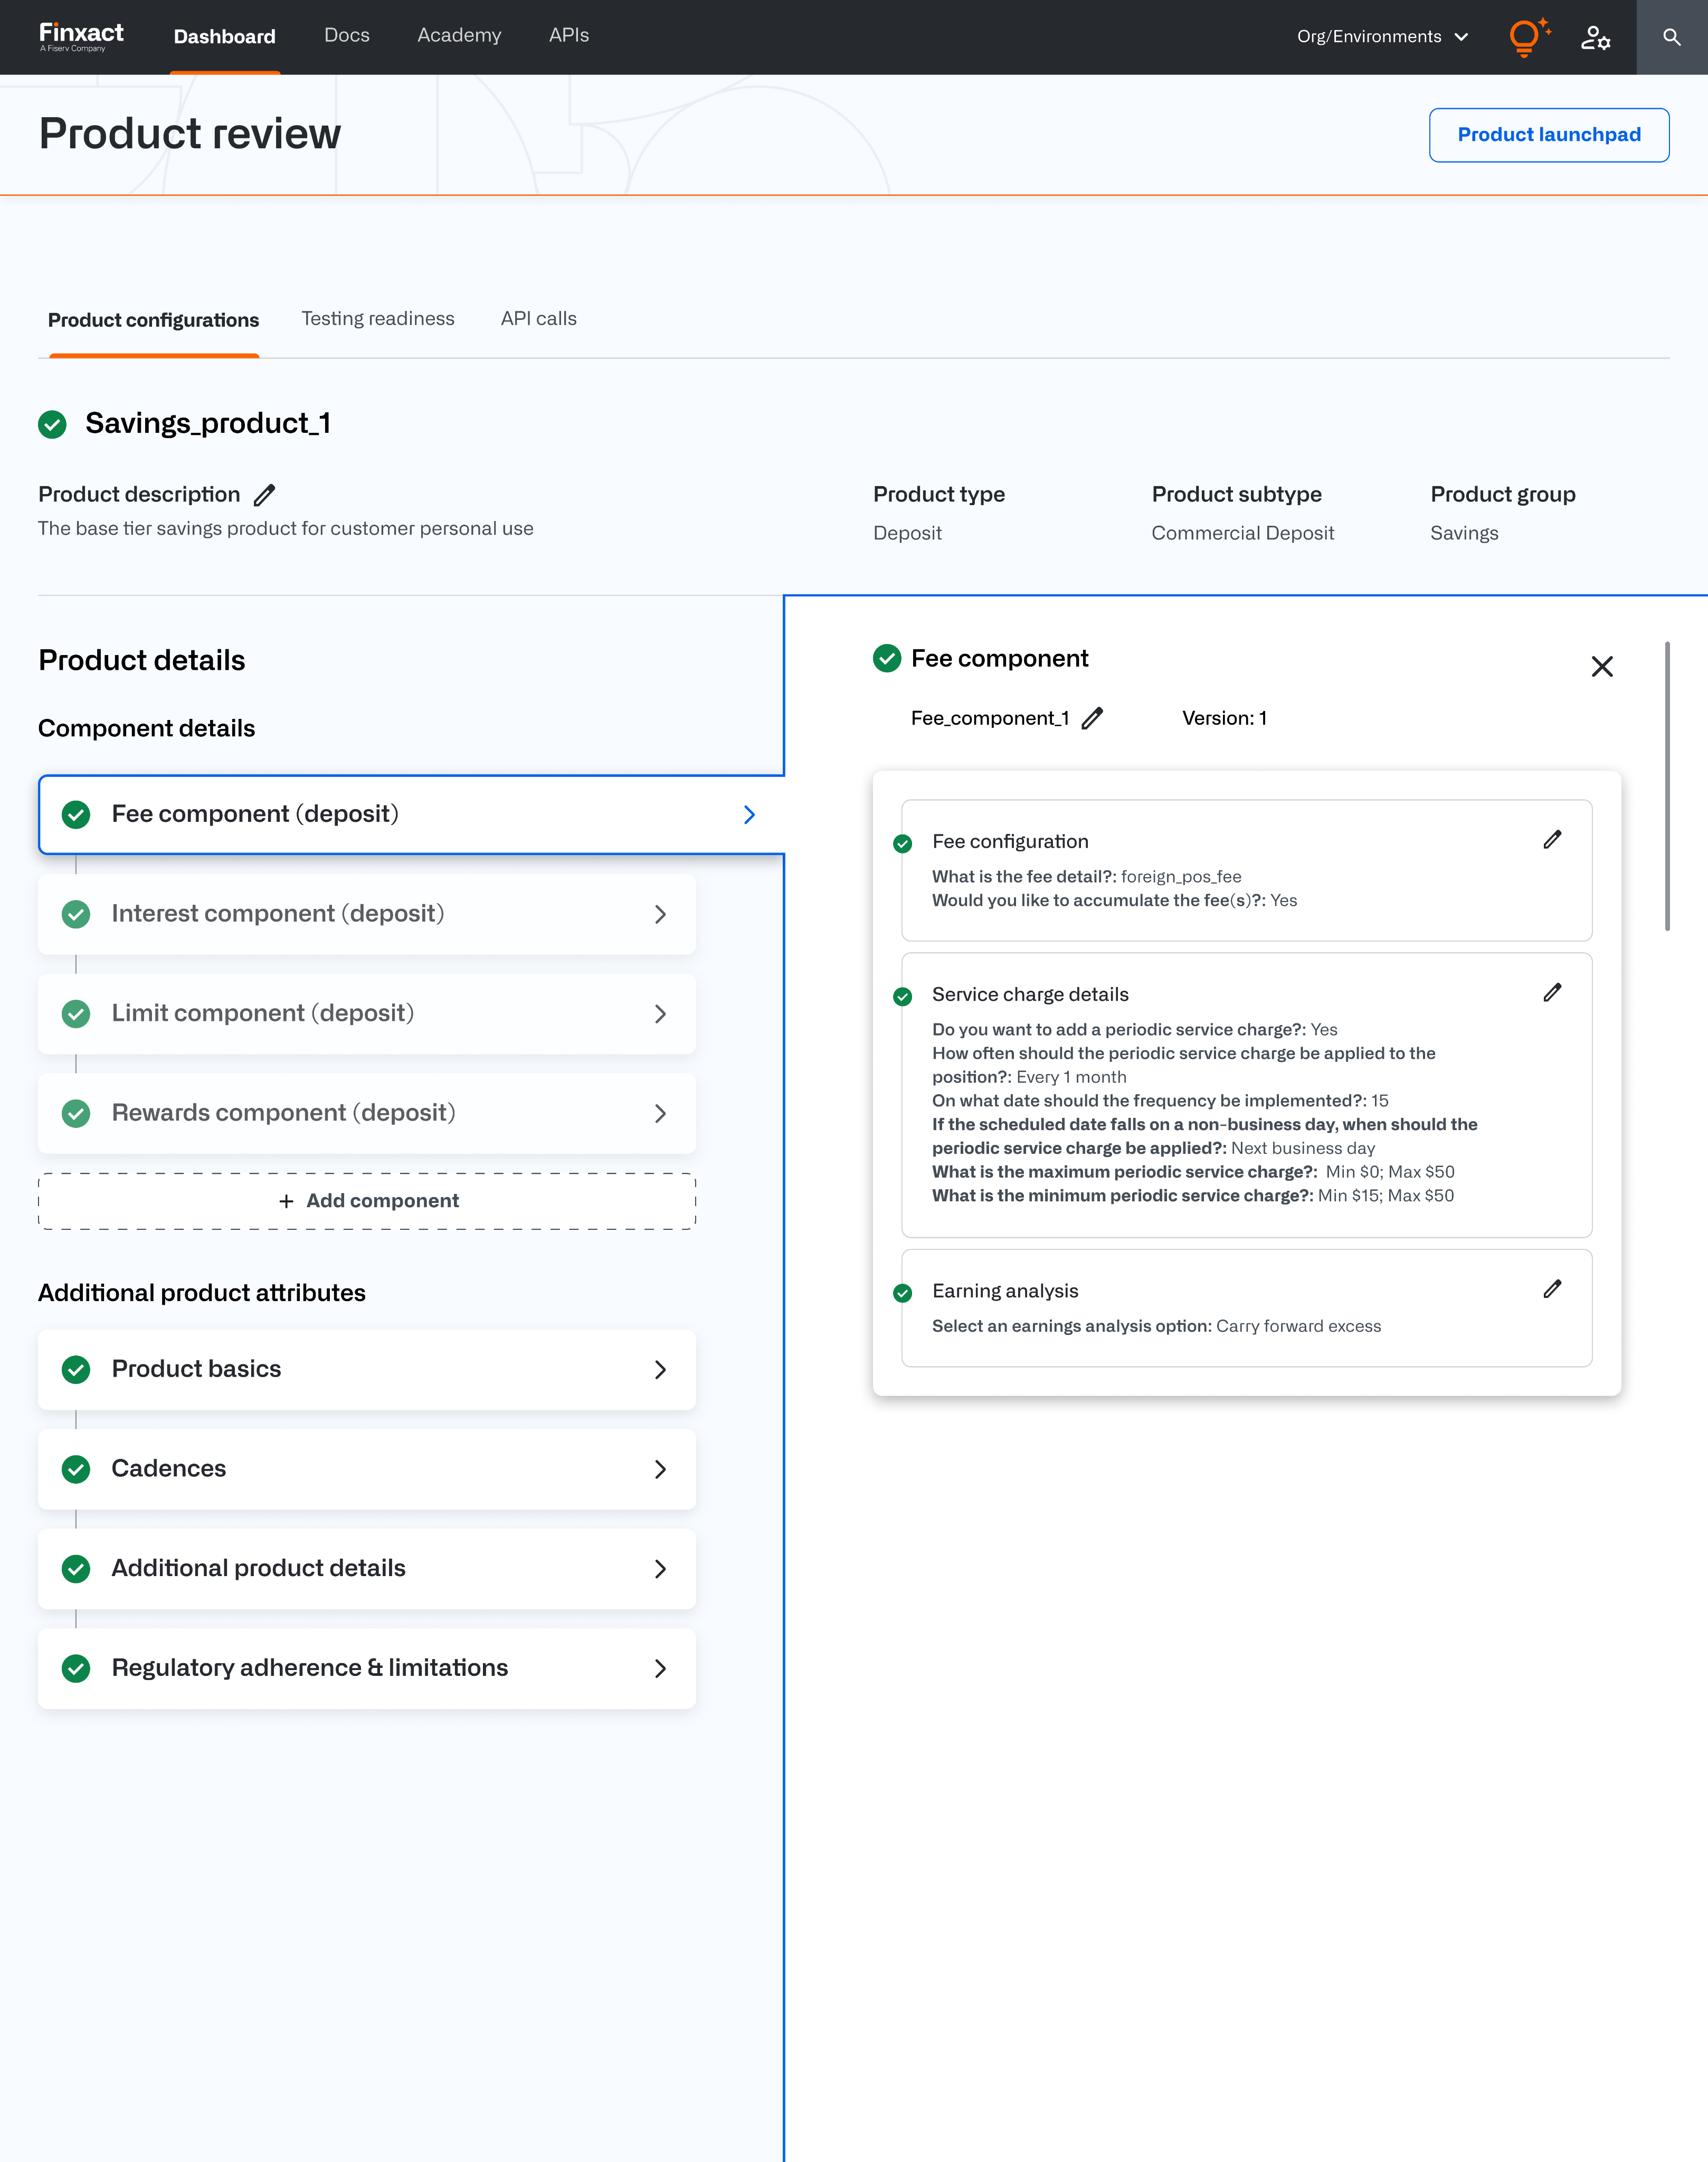Click the search magnifier icon
Viewport: 1708px width, 2162px height.
[x=1671, y=37]
